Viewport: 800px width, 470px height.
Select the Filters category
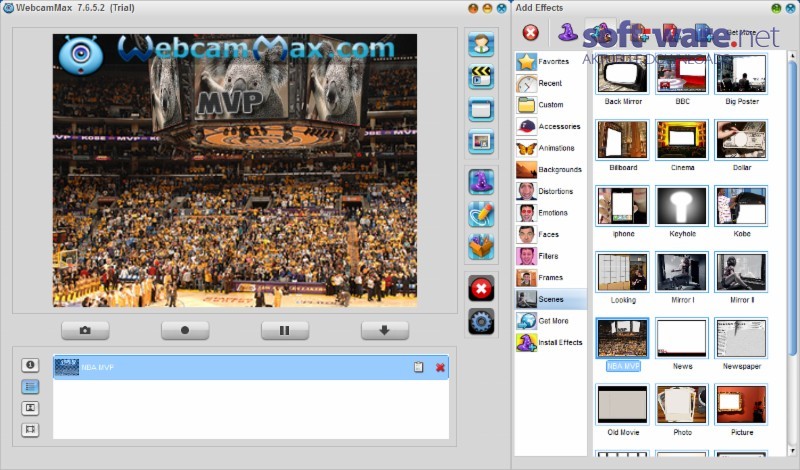coord(551,256)
